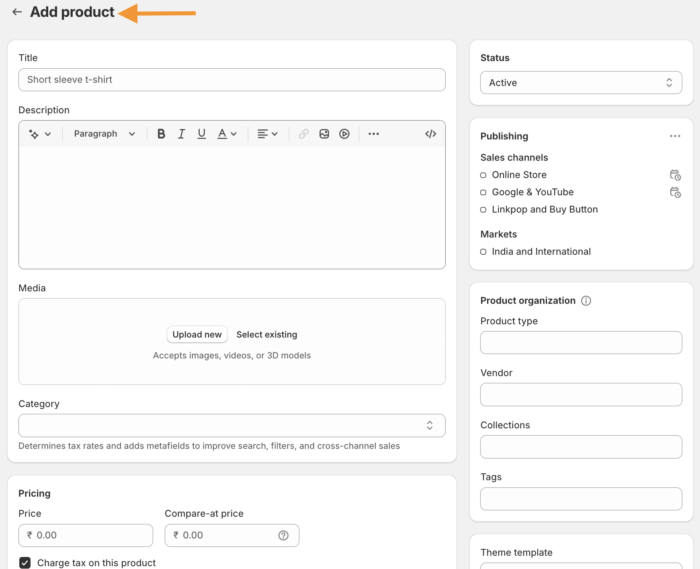Underline text in description editor
Screen dimensions: 700x569
click(201, 134)
